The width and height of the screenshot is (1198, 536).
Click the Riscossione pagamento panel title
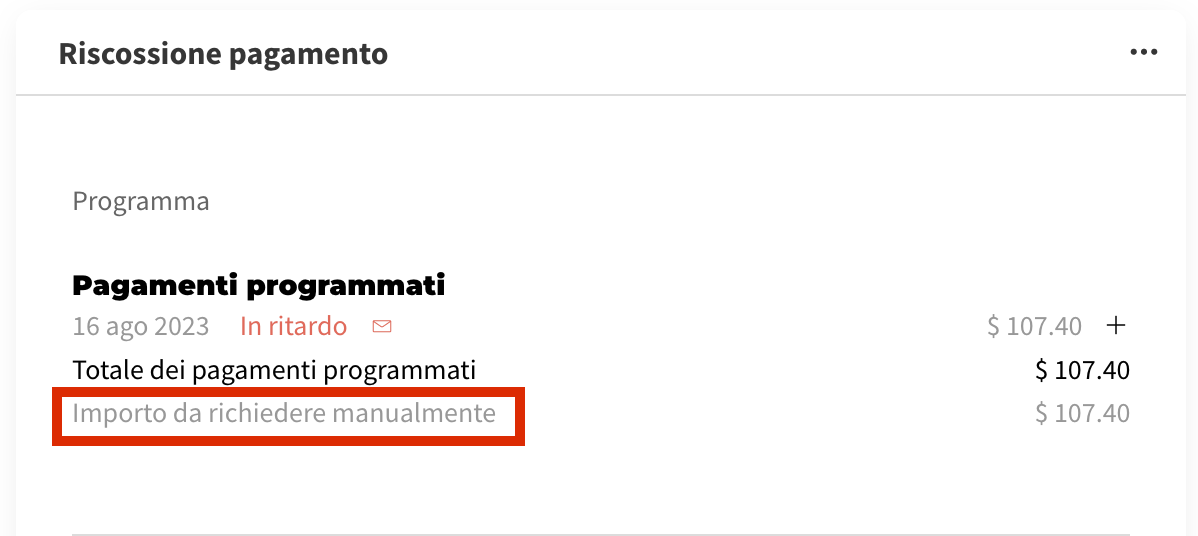tap(223, 53)
